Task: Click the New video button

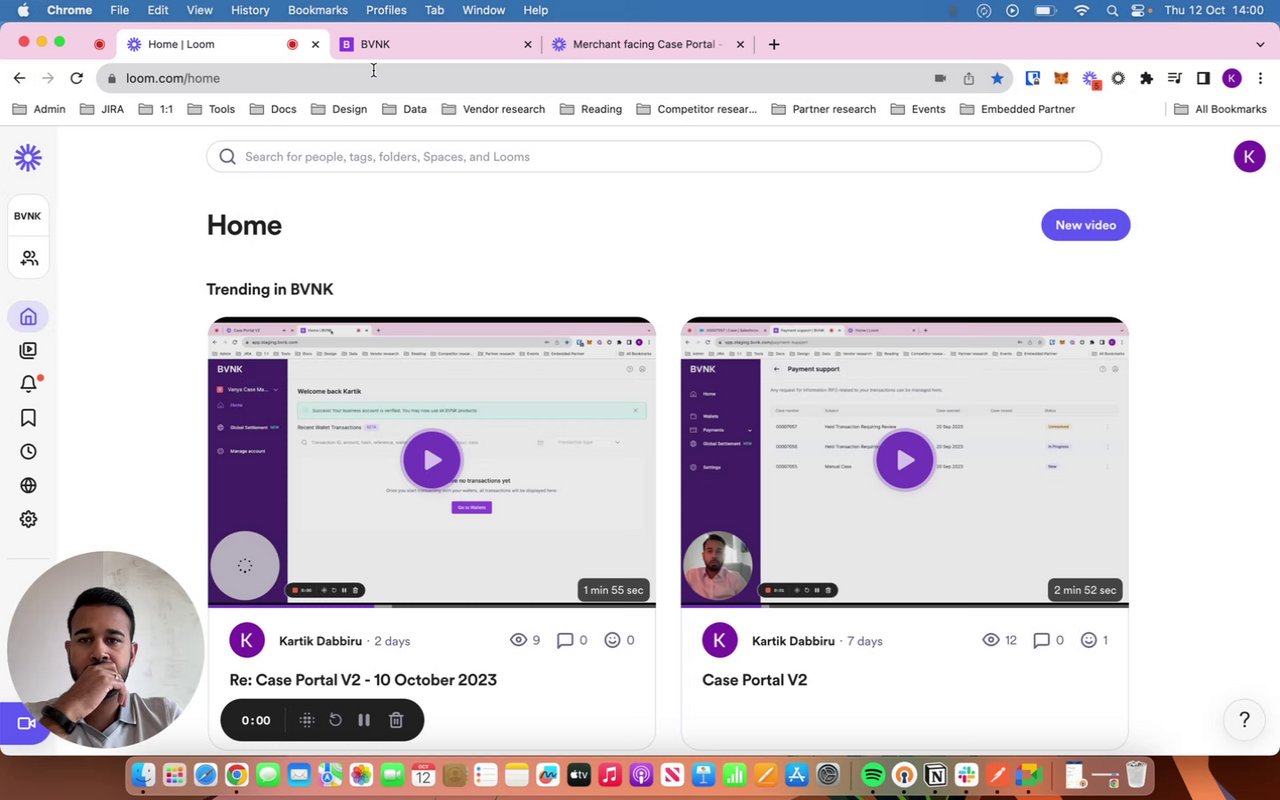Action: click(1086, 225)
